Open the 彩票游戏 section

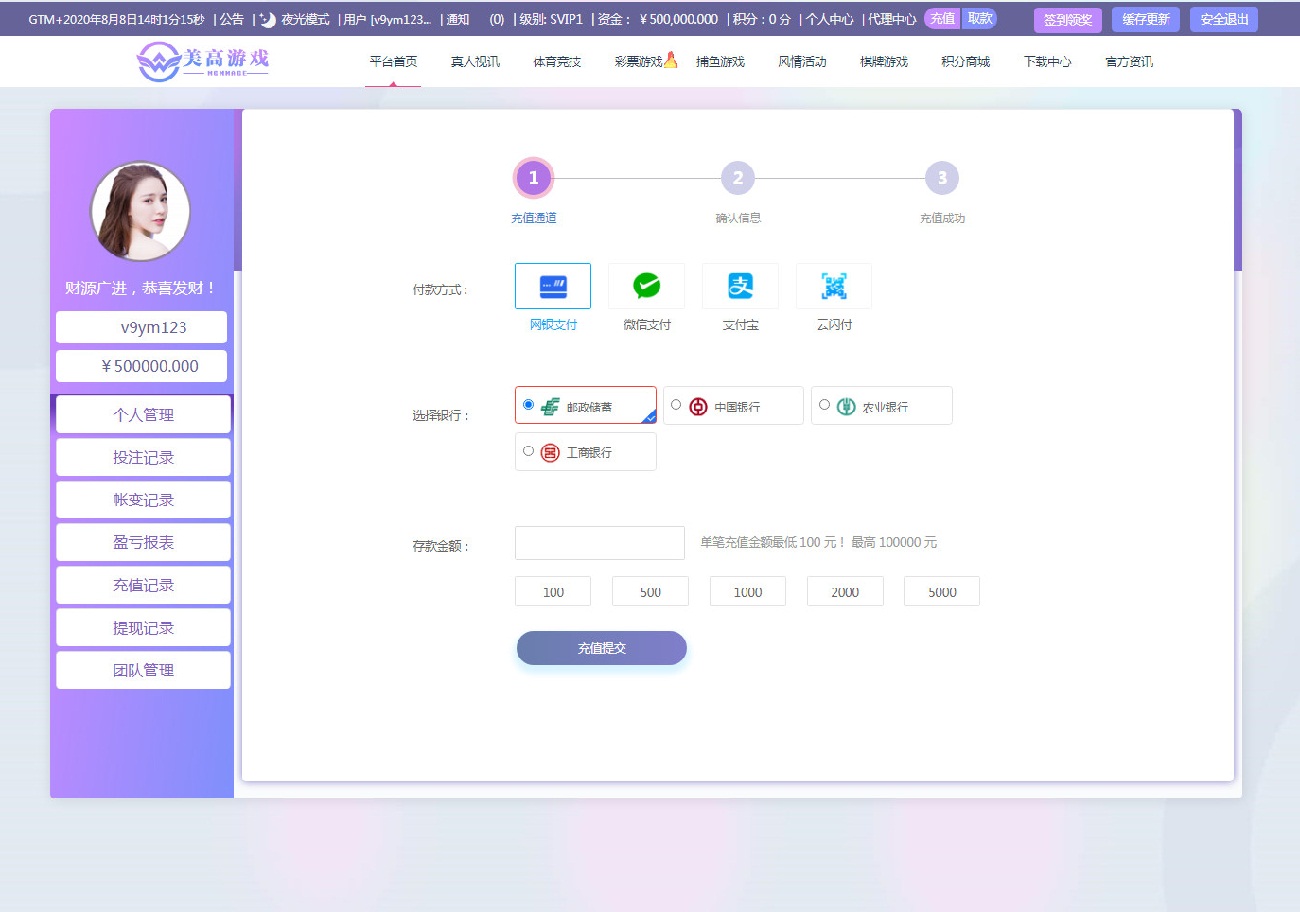pyautogui.click(x=638, y=61)
